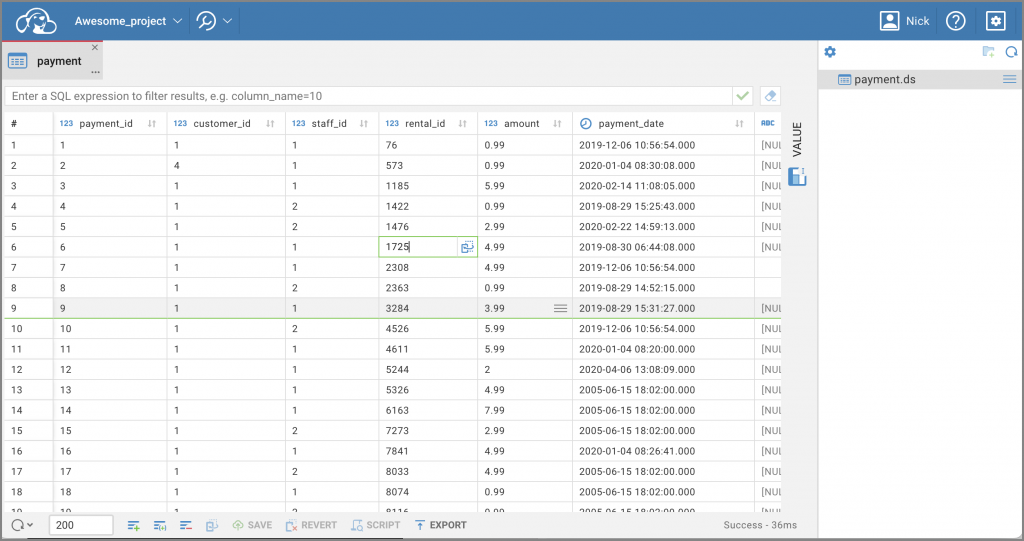
Task: Open the row menu icon in amount 3.99 cell
Action: 560,308
